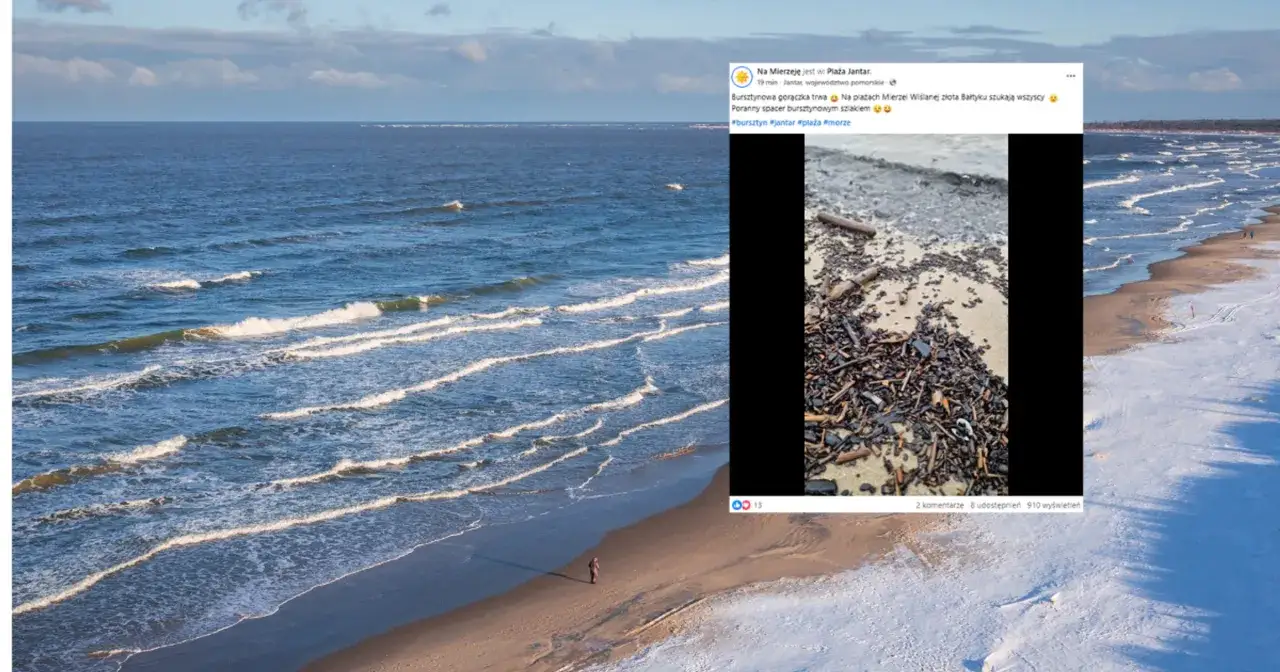
Task: Open the #jantar hashtag
Action: tap(782, 122)
